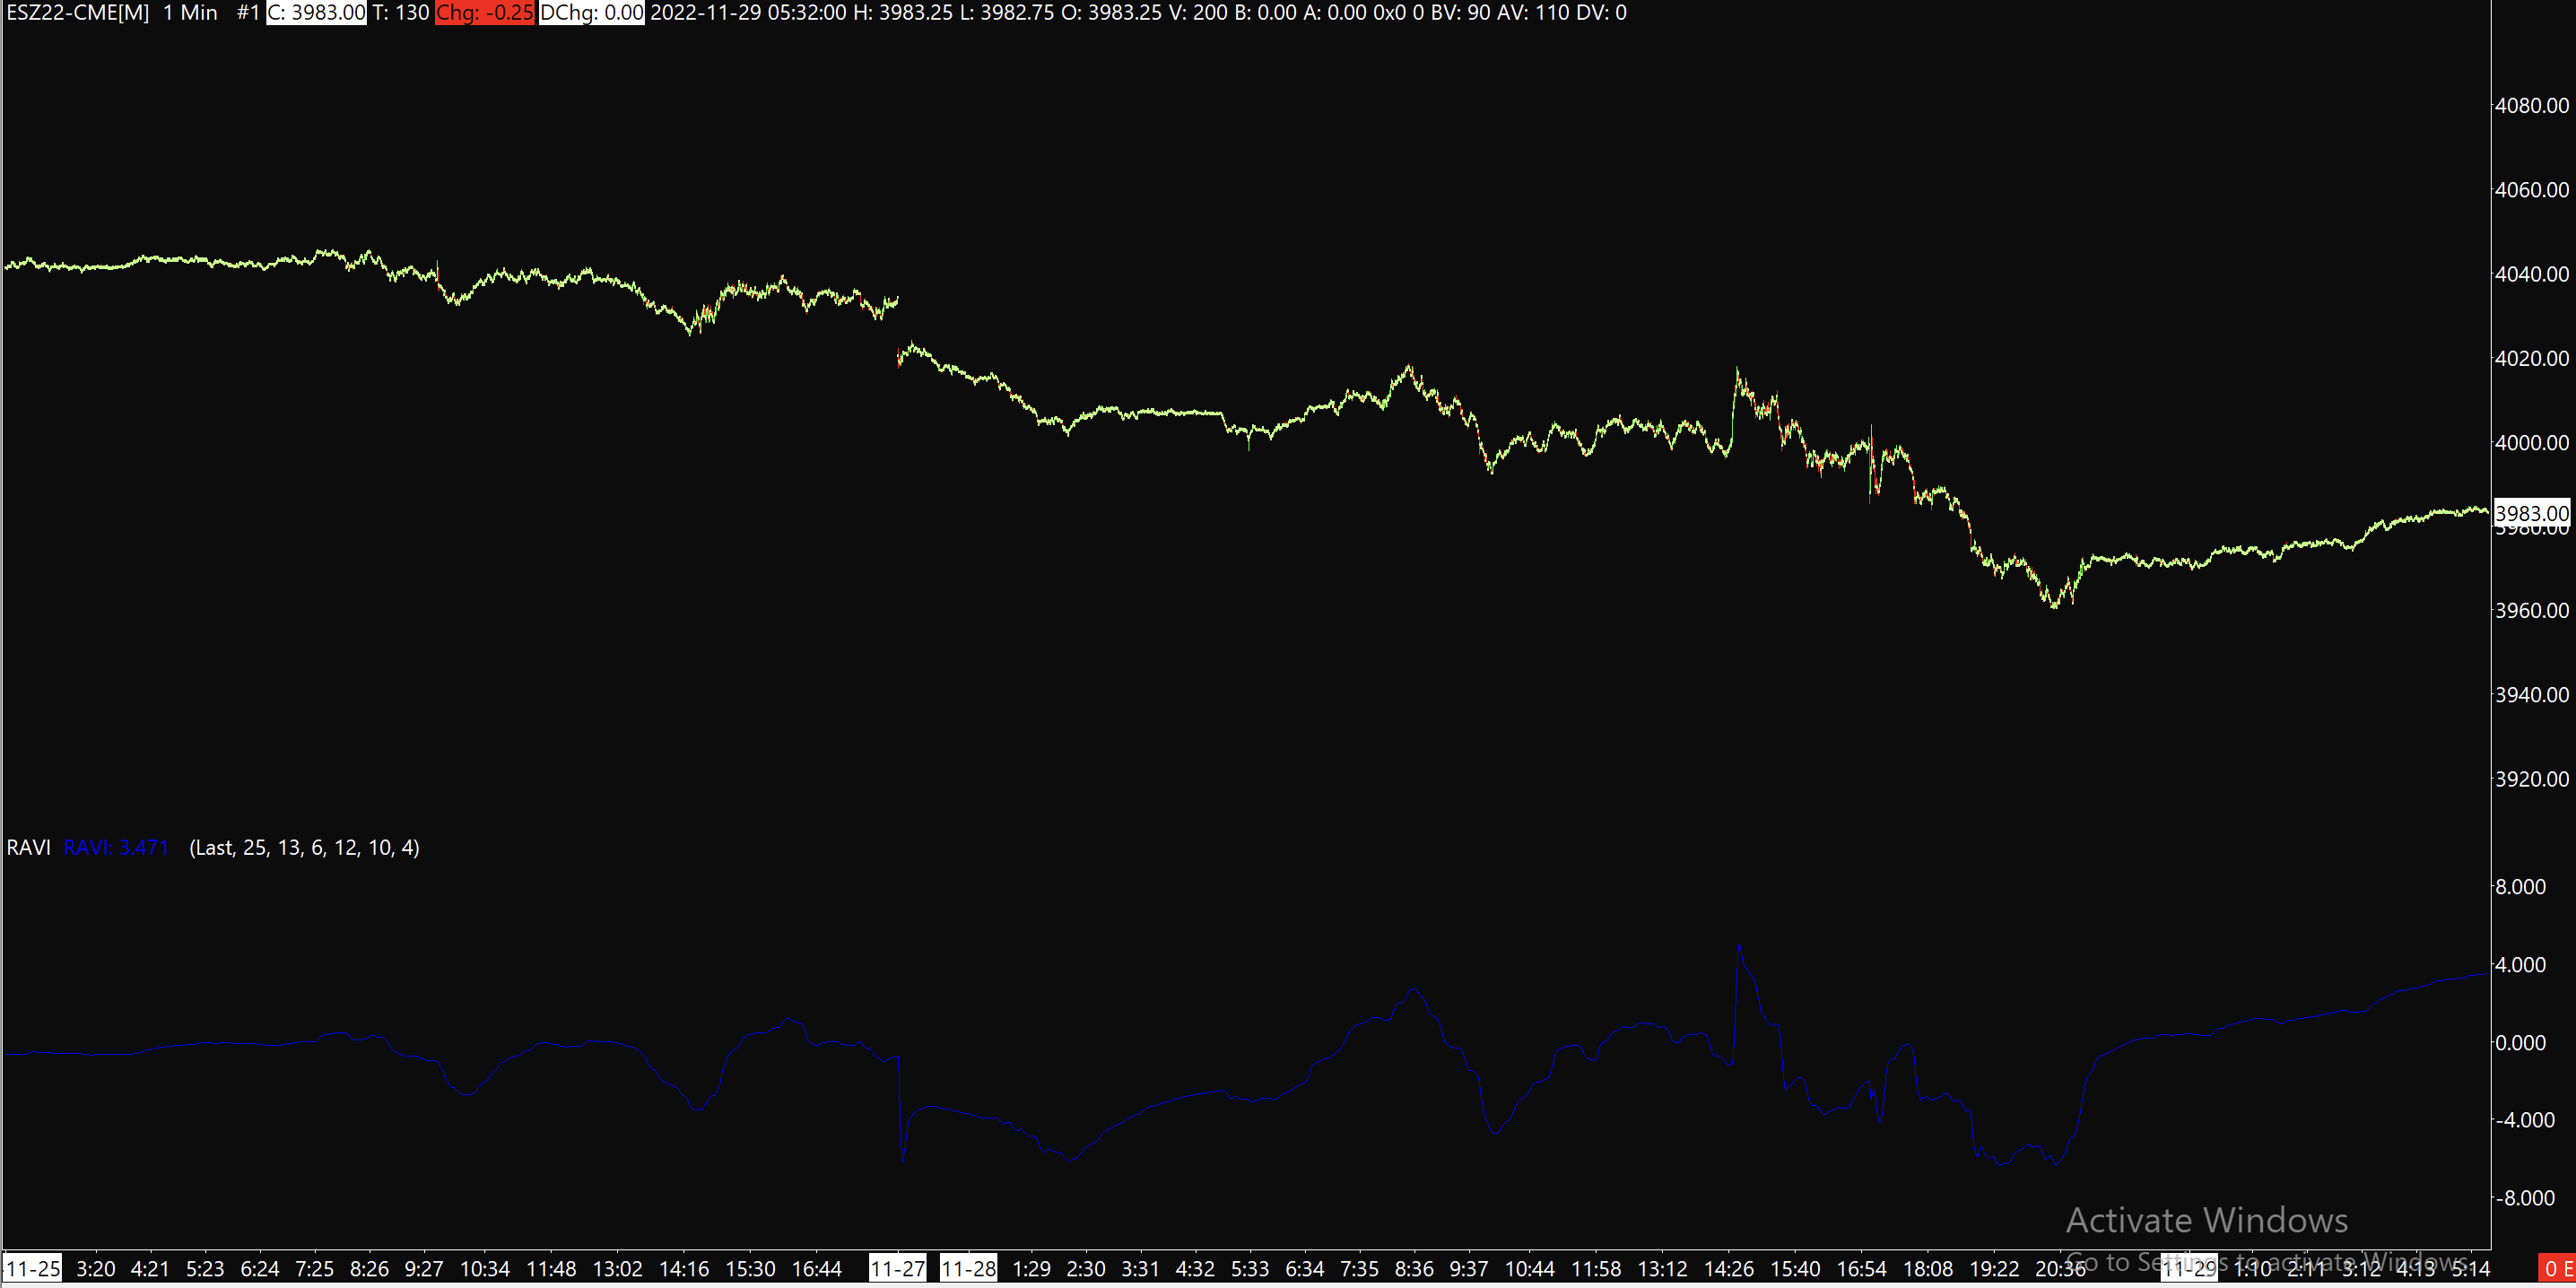
Task: Click the DChg: 0.00 header field
Action: tap(591, 13)
